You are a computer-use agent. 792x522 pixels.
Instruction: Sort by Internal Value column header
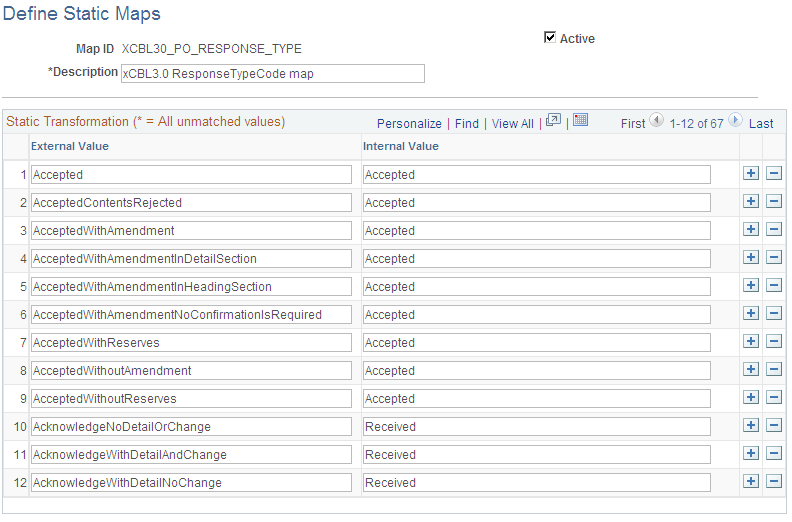401,147
